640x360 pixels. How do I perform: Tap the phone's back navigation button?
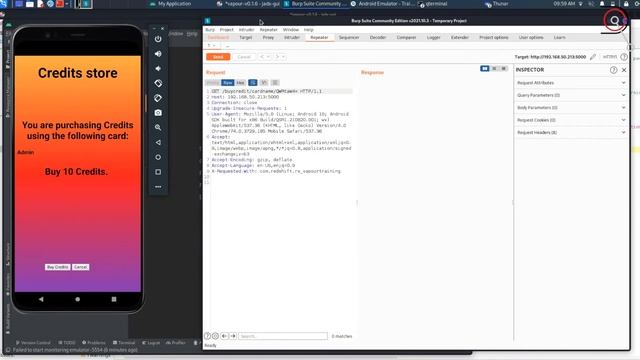tap(41, 299)
